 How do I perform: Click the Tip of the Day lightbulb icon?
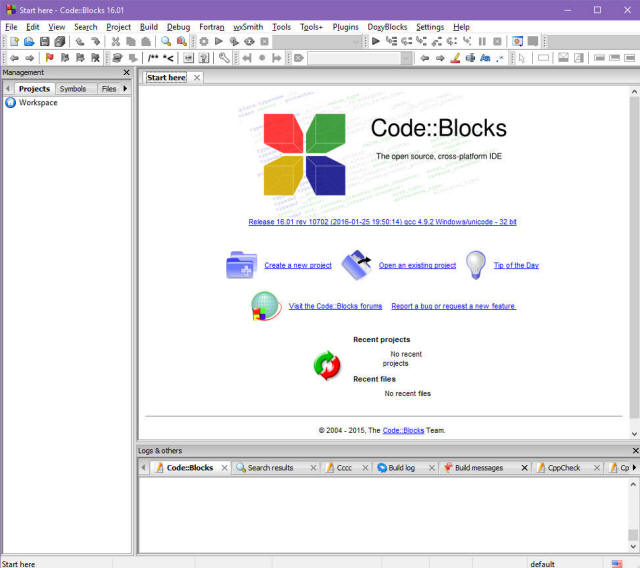pyautogui.click(x=477, y=265)
